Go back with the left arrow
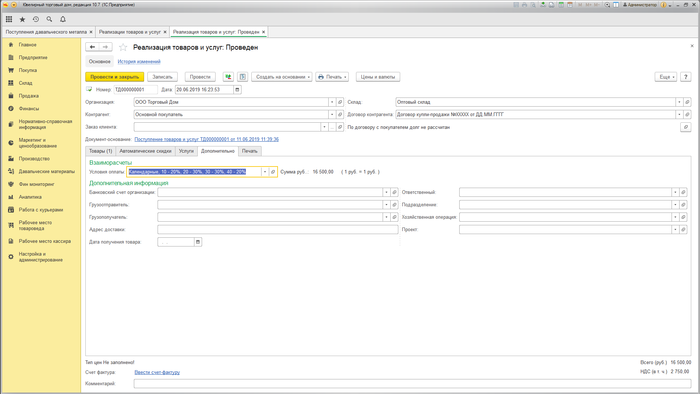Viewport: 700px width, 394px height. (92, 47)
